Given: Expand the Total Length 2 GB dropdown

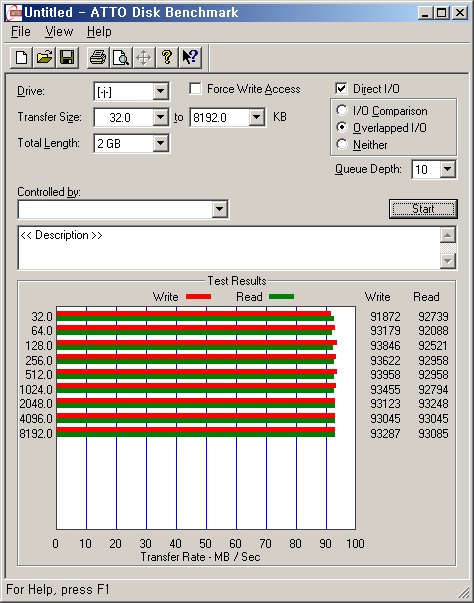Looking at the screenshot, I should pyautogui.click(x=160, y=143).
